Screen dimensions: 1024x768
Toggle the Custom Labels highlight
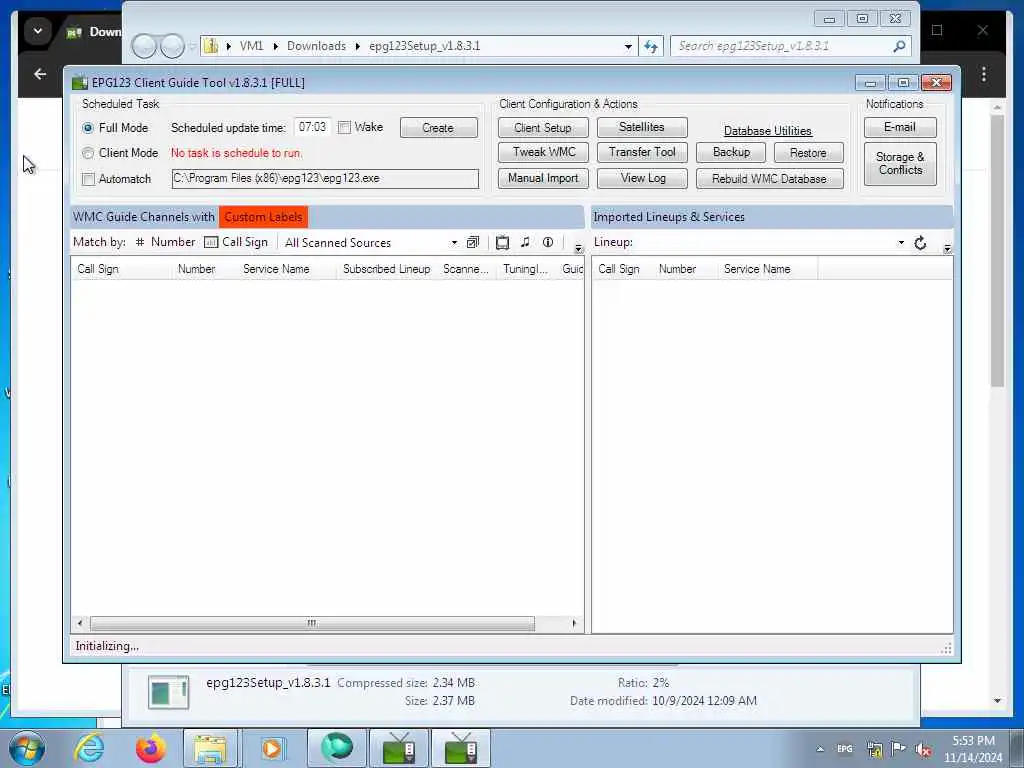263,217
